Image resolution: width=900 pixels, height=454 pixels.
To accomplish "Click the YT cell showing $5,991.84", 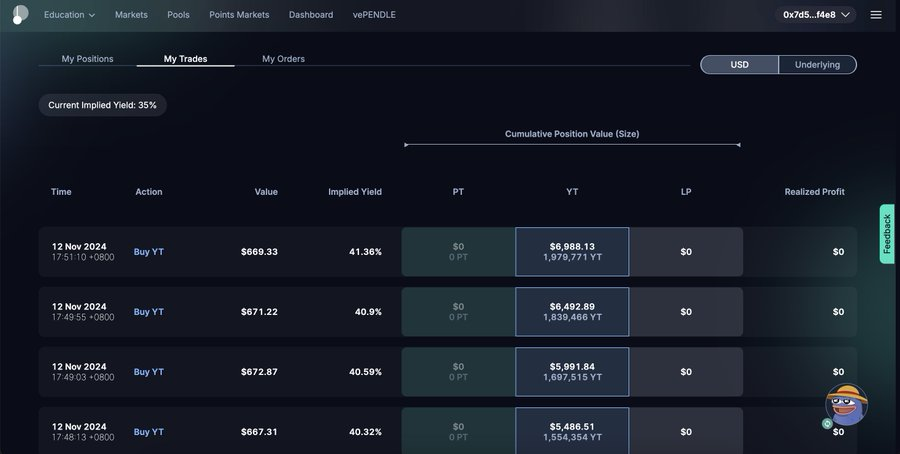I will click(572, 372).
